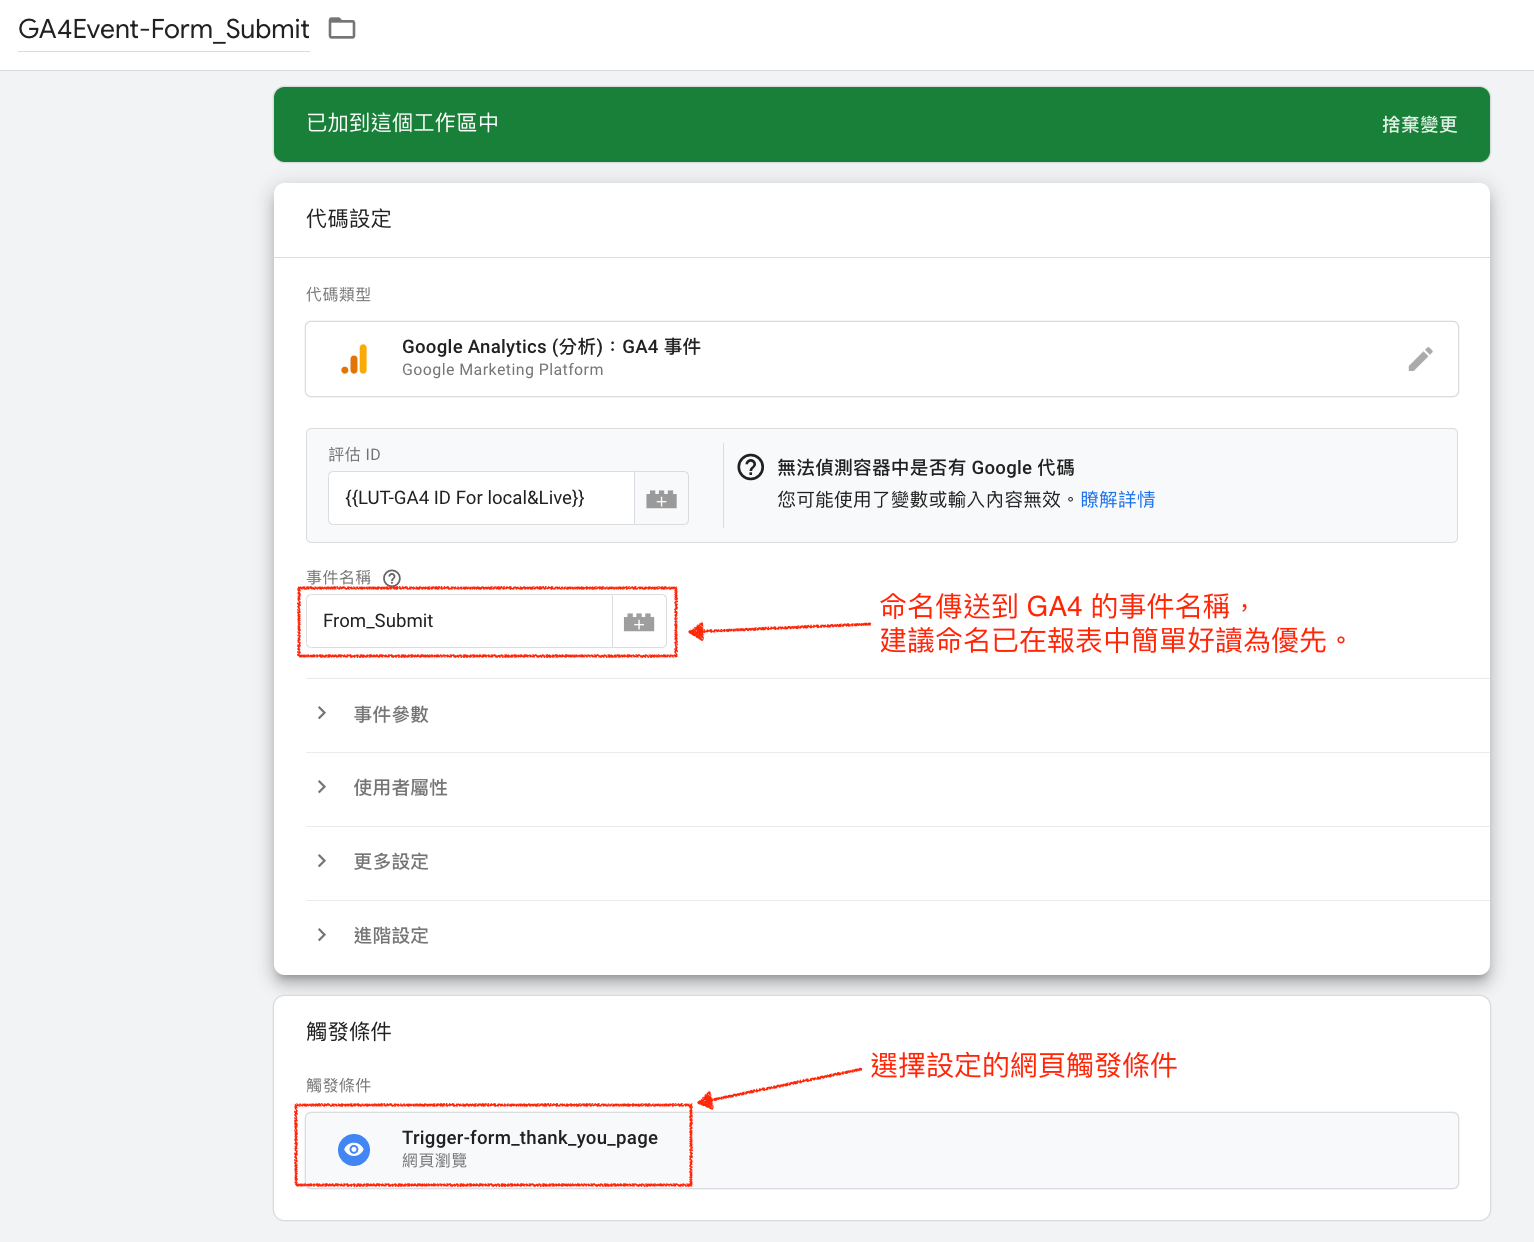The width and height of the screenshot is (1534, 1242).
Task: Click the GA4Event-Form_Submit tag name title
Action: point(164,29)
